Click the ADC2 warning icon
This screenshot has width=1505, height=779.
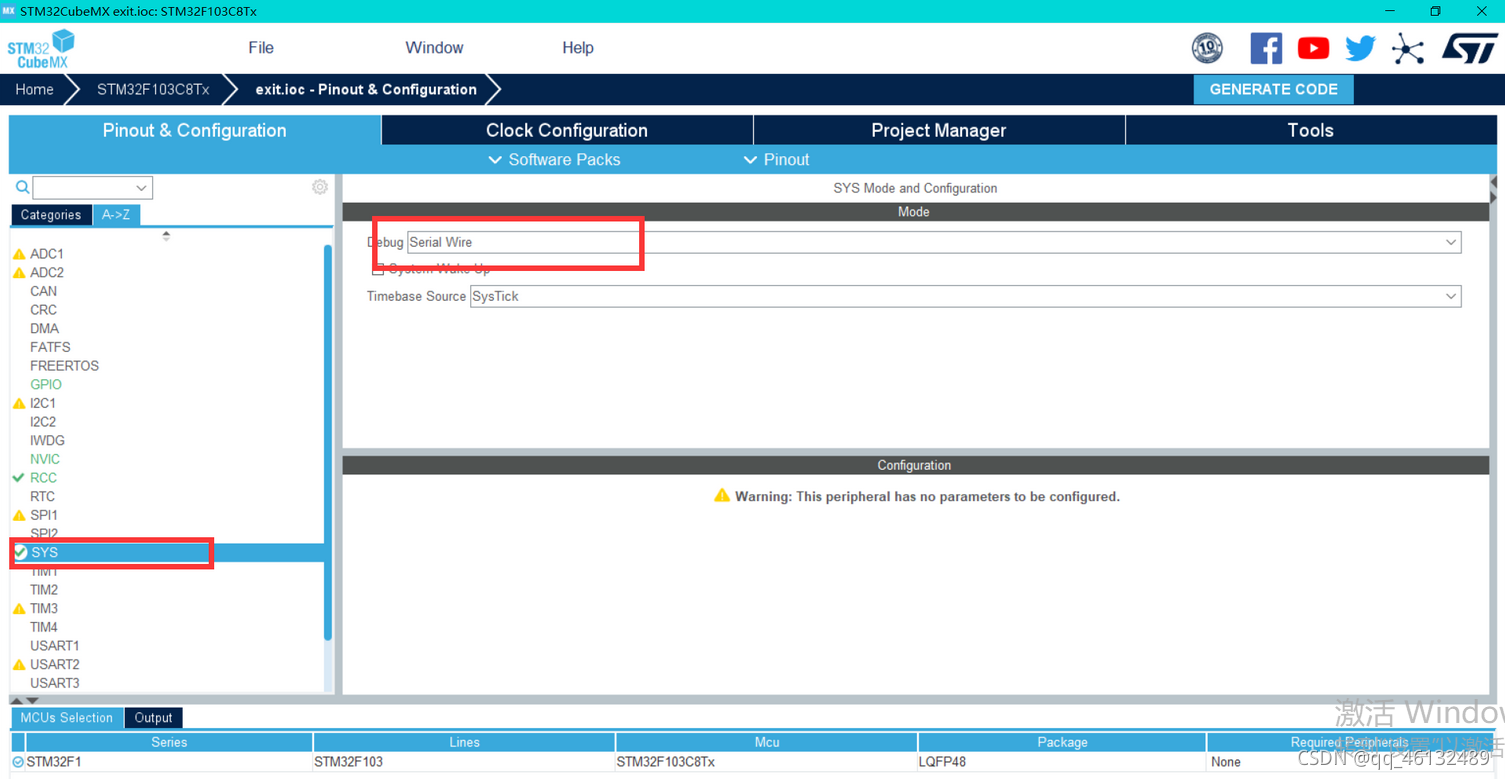19,273
